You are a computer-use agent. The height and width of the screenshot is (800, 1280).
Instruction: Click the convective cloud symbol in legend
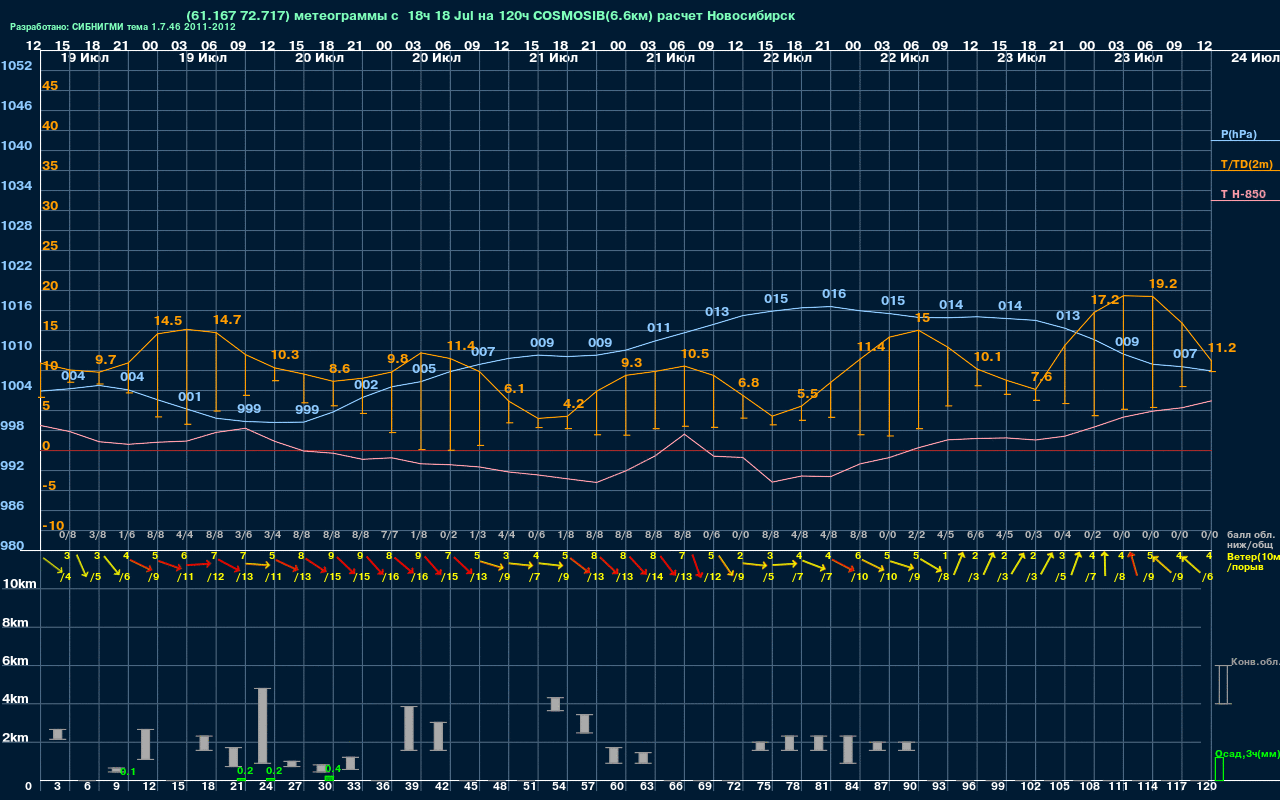click(x=1222, y=684)
